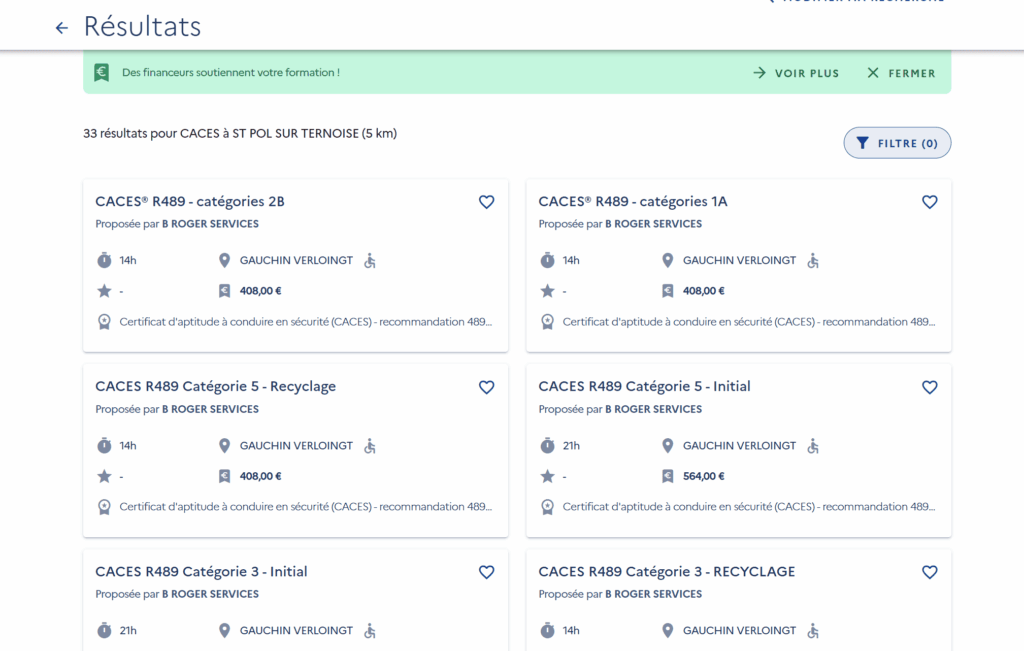Click B ROGER SERVICES in Catégorie 5 - Recyclage card

pos(210,409)
